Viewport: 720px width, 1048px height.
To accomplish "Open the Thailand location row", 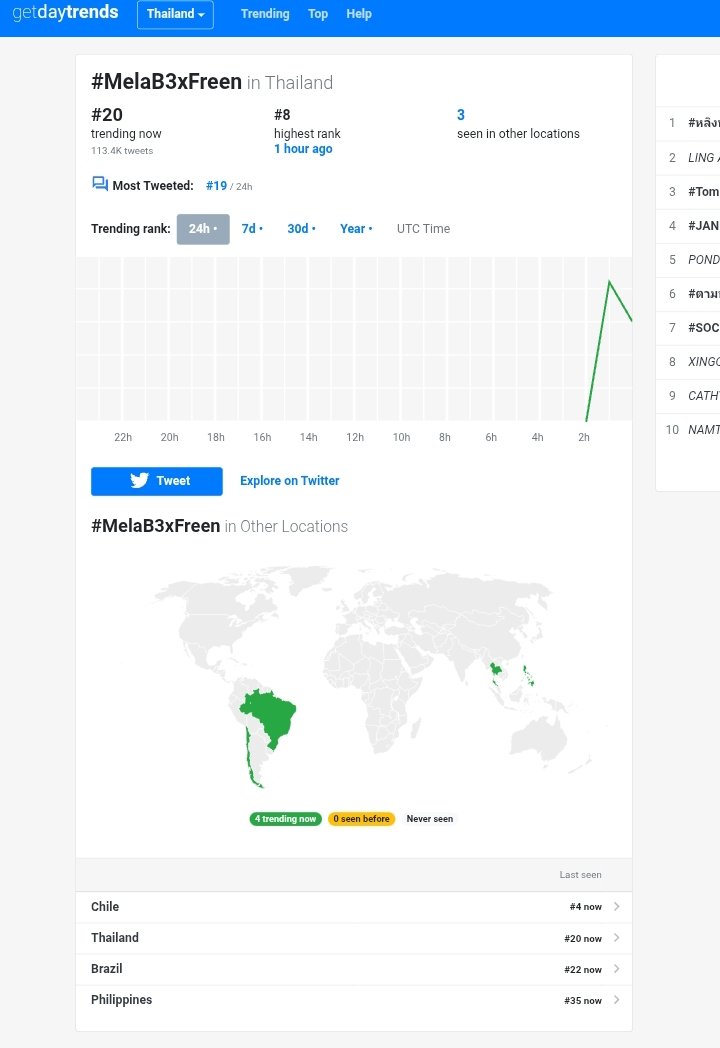I will pos(354,938).
